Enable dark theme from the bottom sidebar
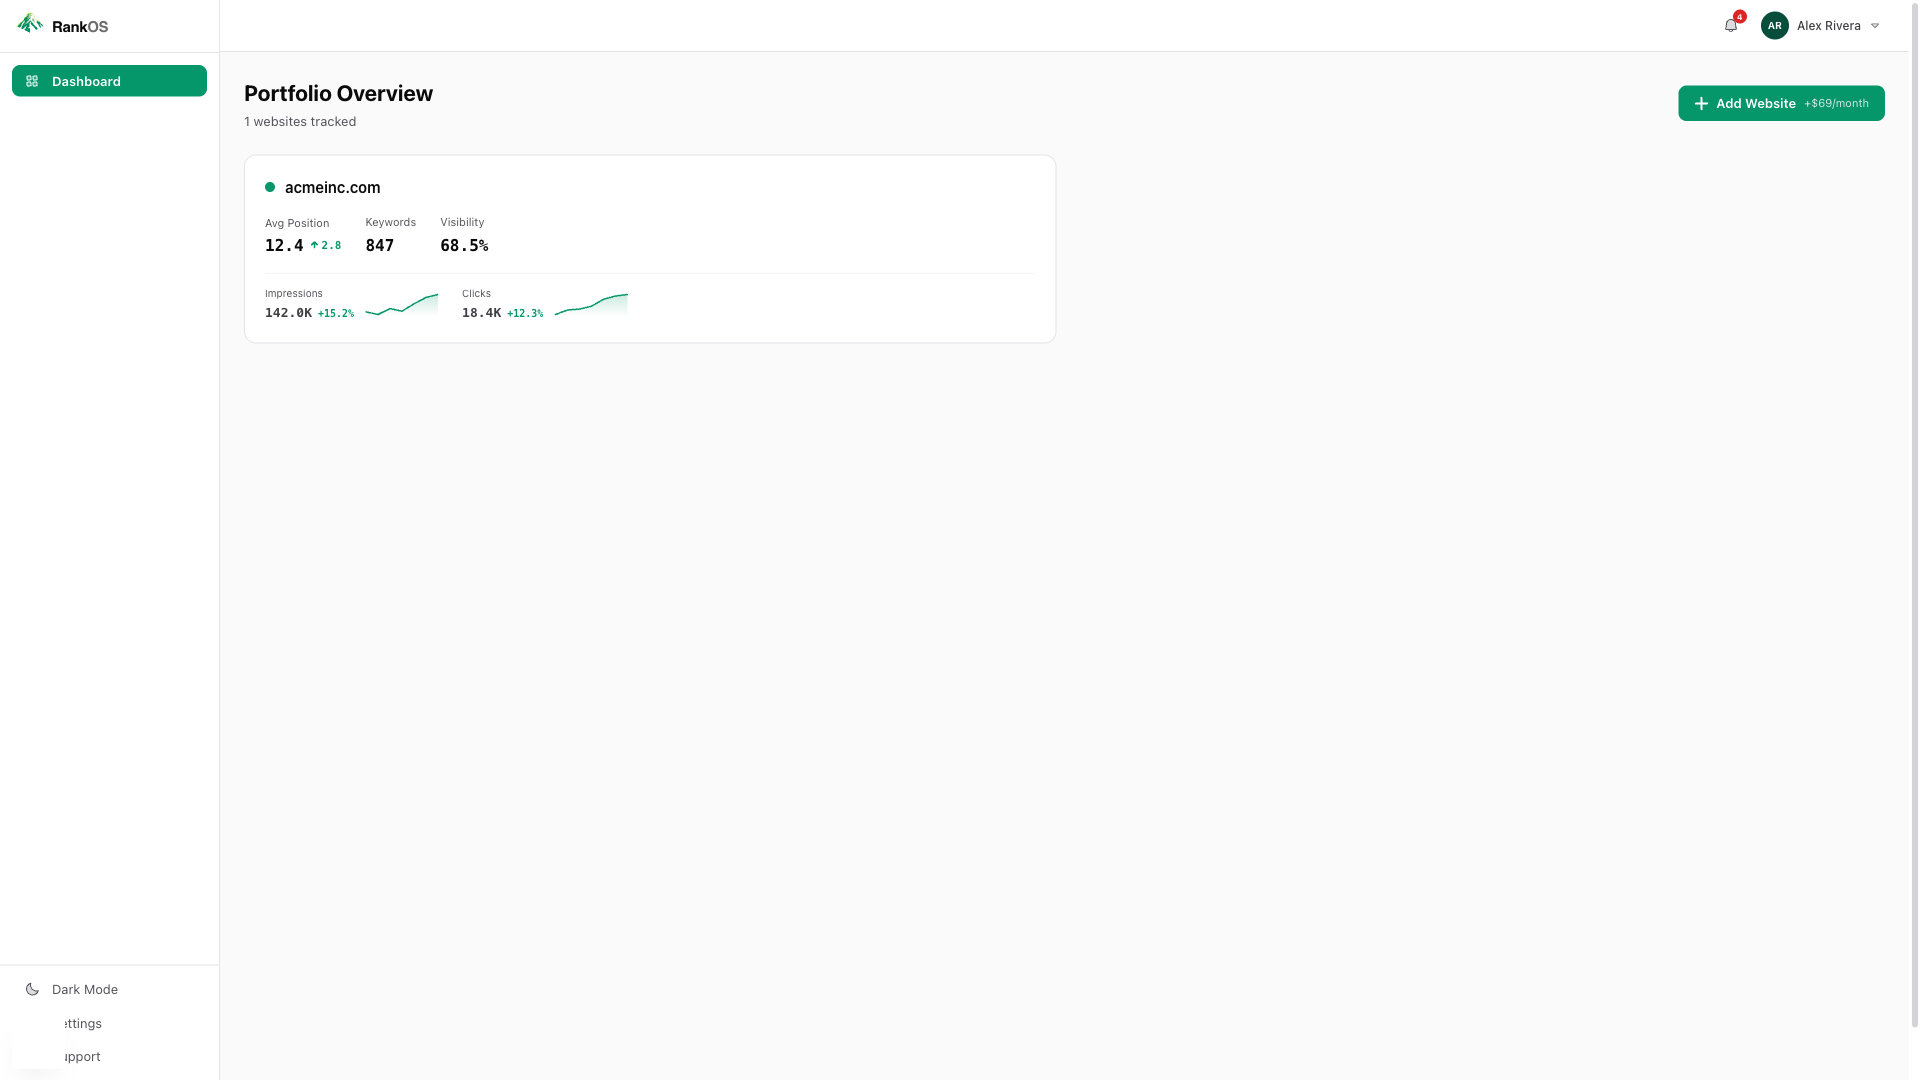The width and height of the screenshot is (1920, 1080). 85,989
